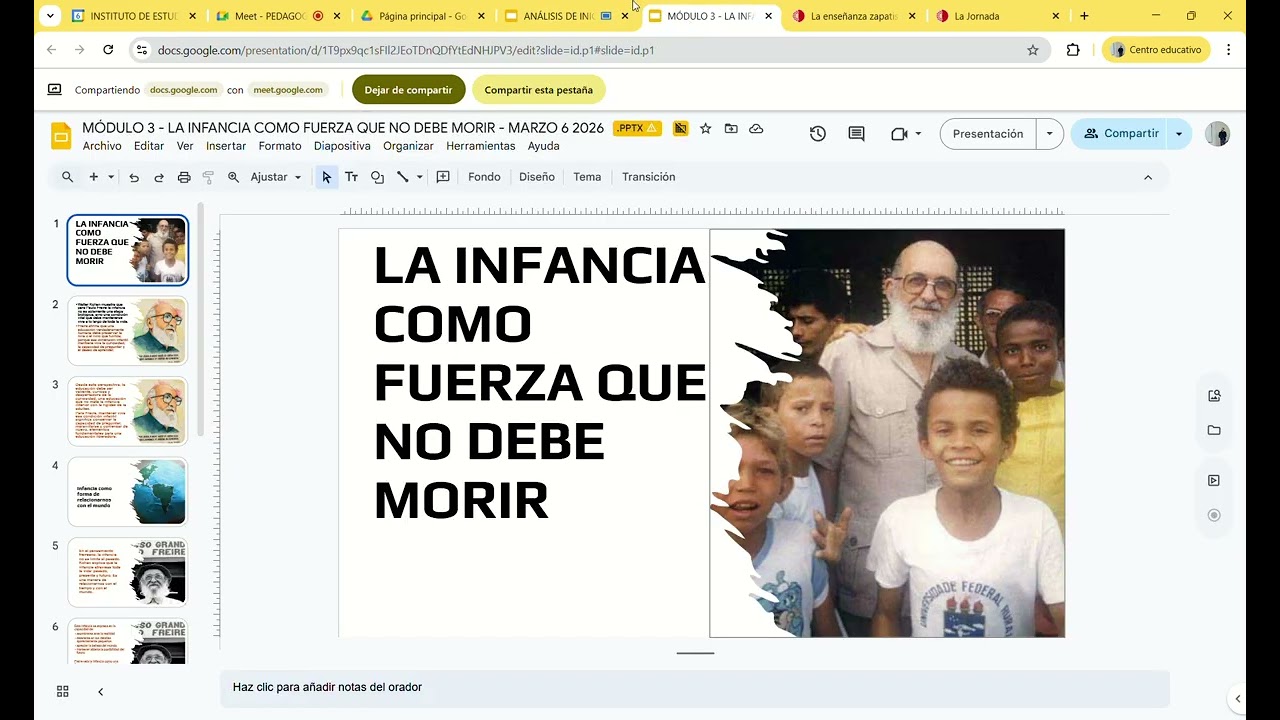
Task: Open new slide layout dropdown arrow
Action: click(x=111, y=177)
